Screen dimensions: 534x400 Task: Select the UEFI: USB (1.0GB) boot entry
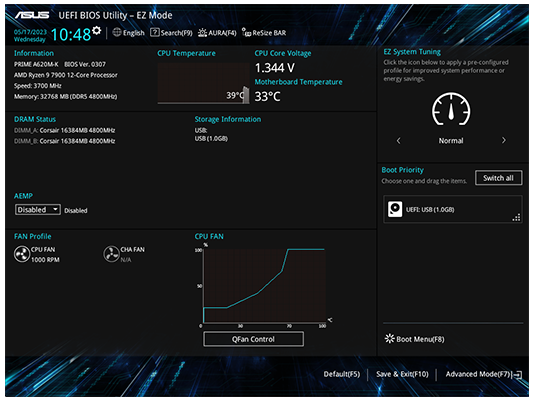[453, 209]
